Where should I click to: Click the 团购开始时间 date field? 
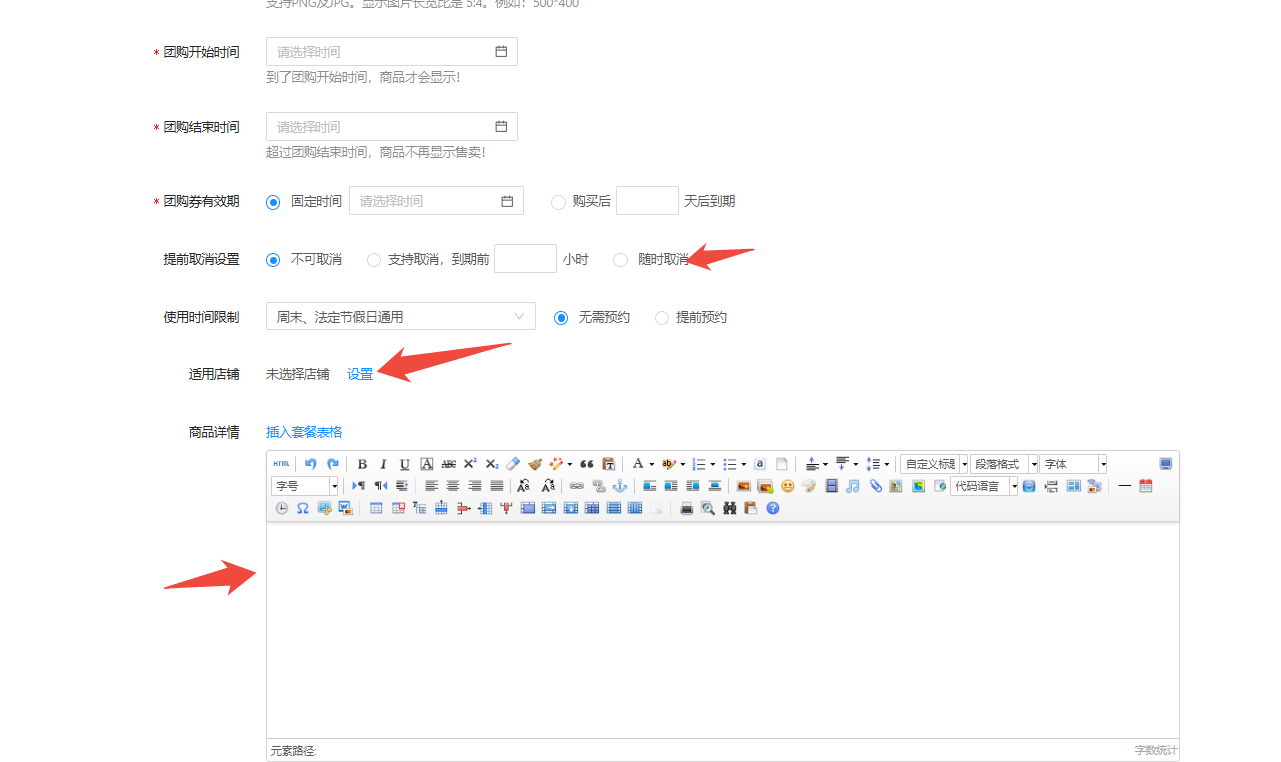(x=392, y=52)
